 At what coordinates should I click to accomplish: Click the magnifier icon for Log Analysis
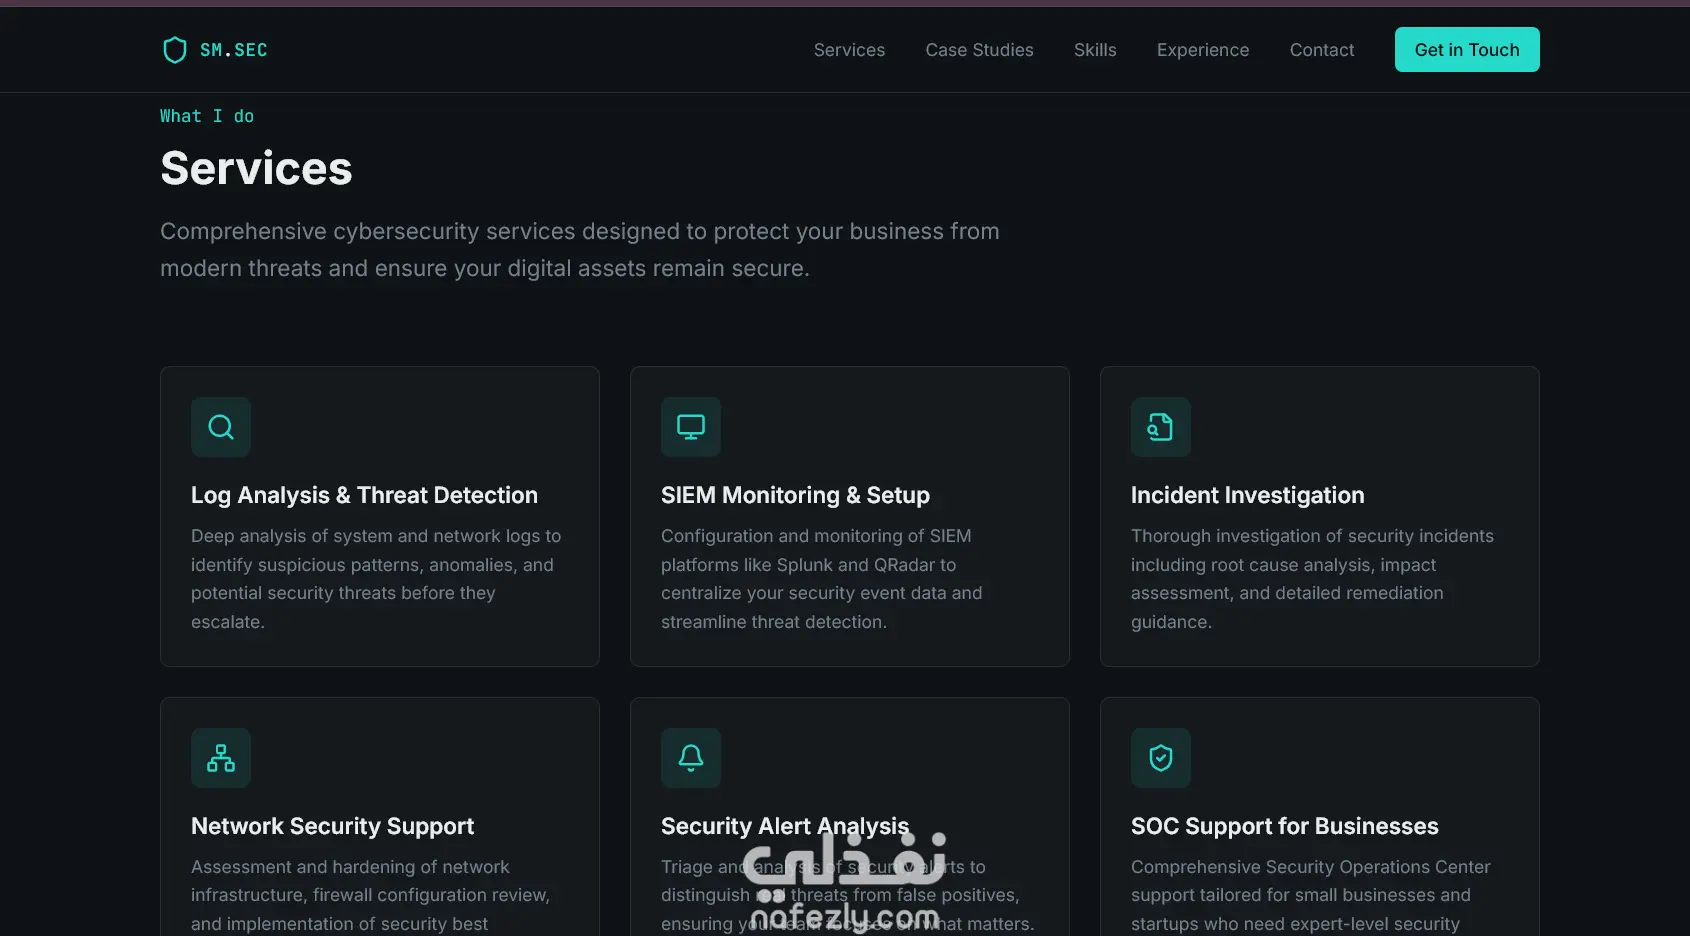pos(221,427)
